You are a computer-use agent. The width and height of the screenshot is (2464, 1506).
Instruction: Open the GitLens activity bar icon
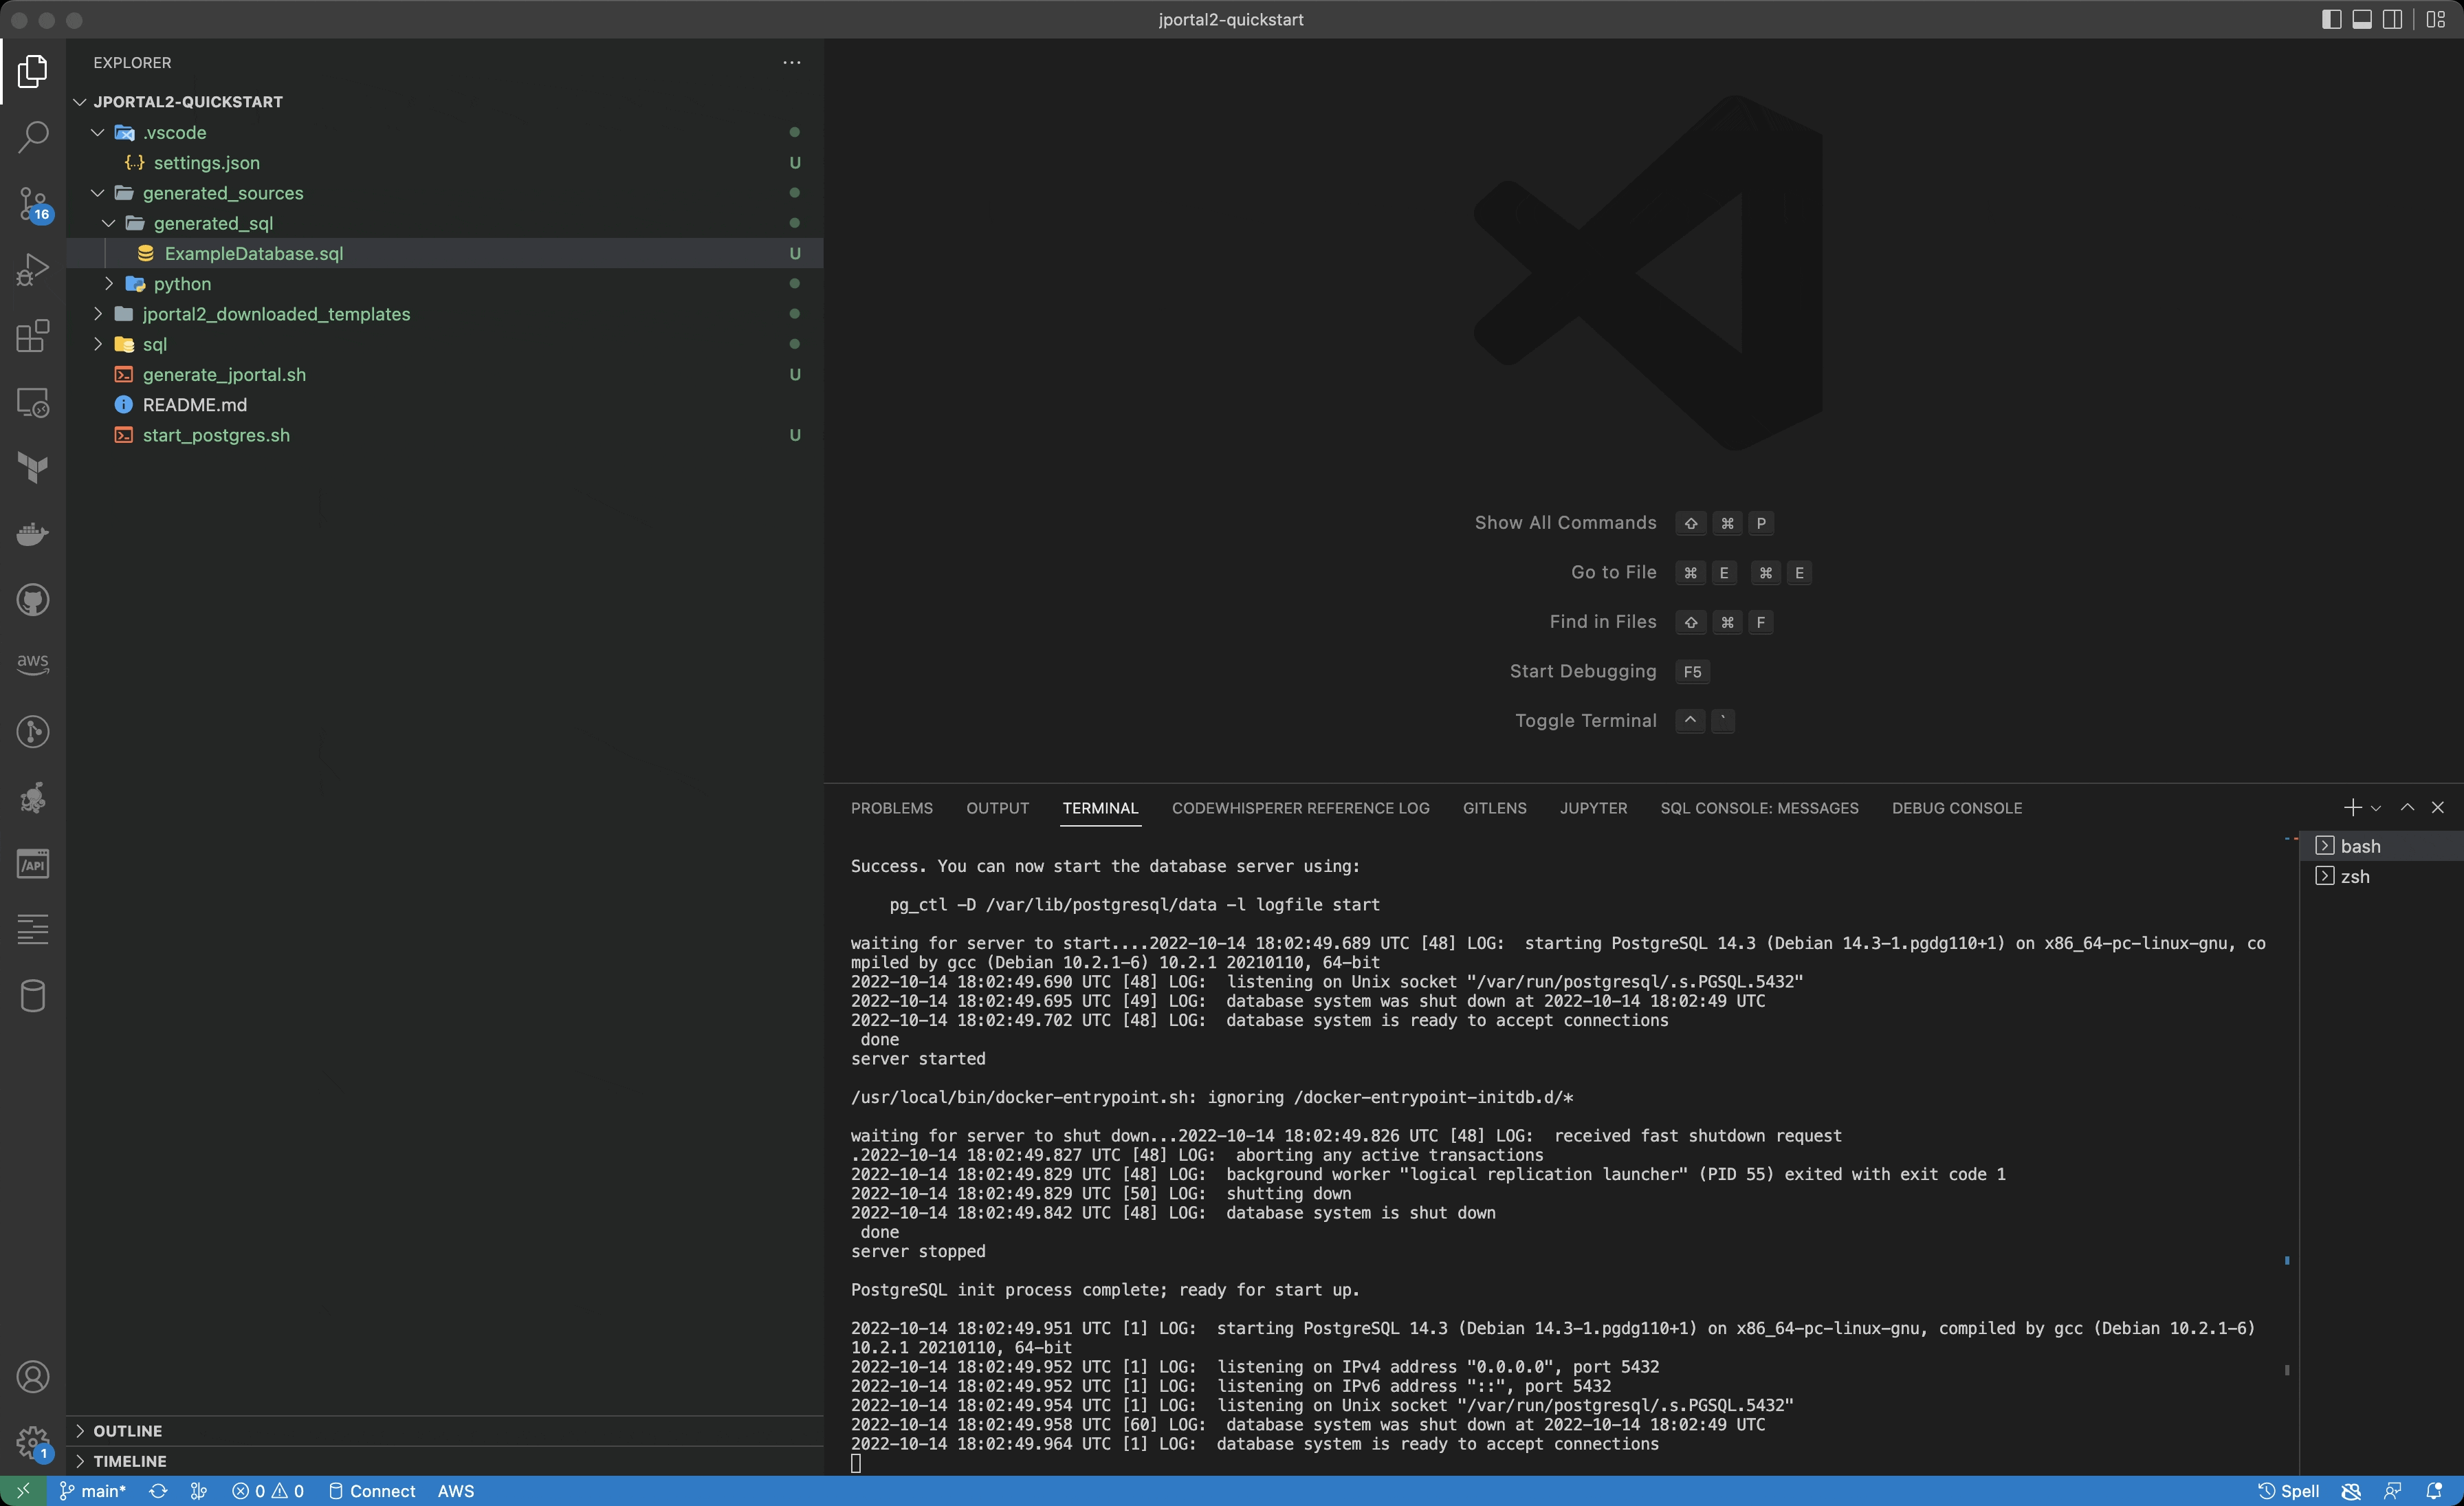click(33, 732)
